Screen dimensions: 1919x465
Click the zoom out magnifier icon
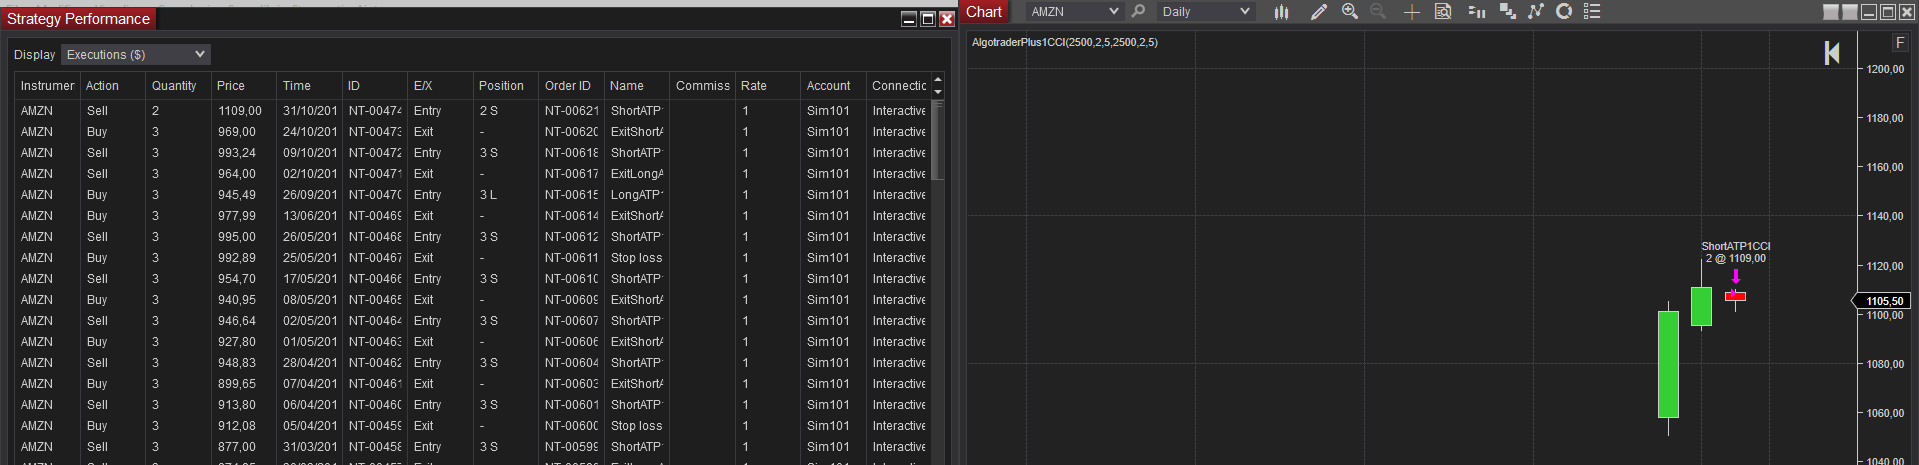click(1378, 11)
